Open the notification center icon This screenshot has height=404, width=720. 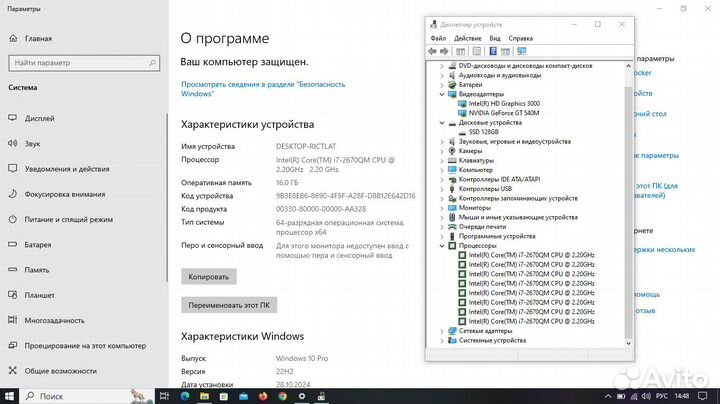pos(703,396)
